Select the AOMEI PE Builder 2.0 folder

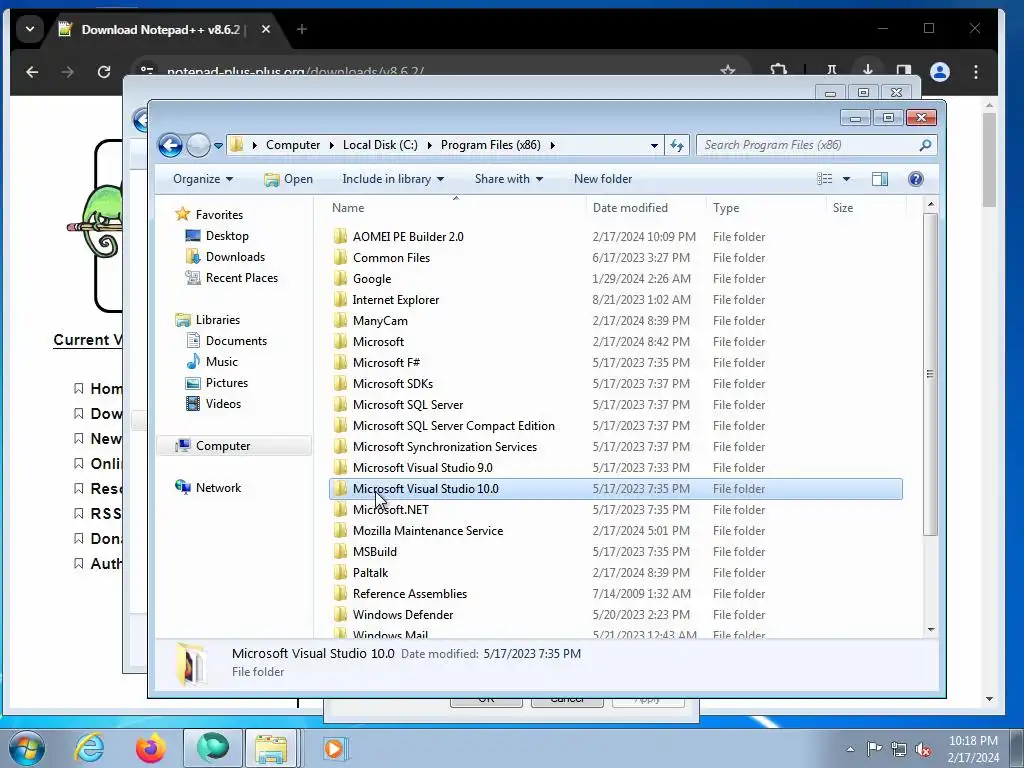tap(616, 236)
